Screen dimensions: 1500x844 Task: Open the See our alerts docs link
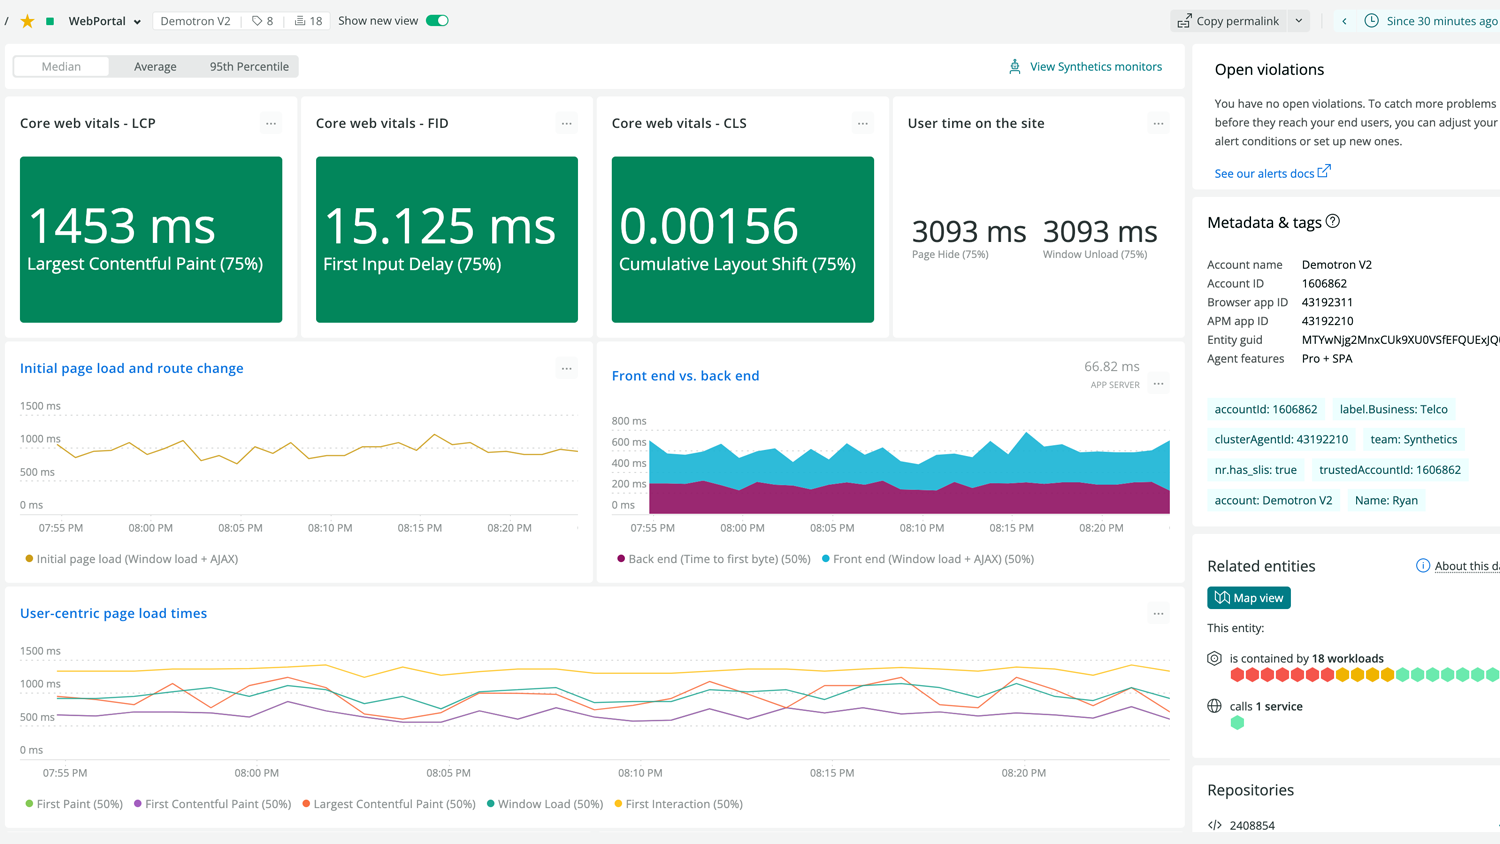click(1265, 172)
